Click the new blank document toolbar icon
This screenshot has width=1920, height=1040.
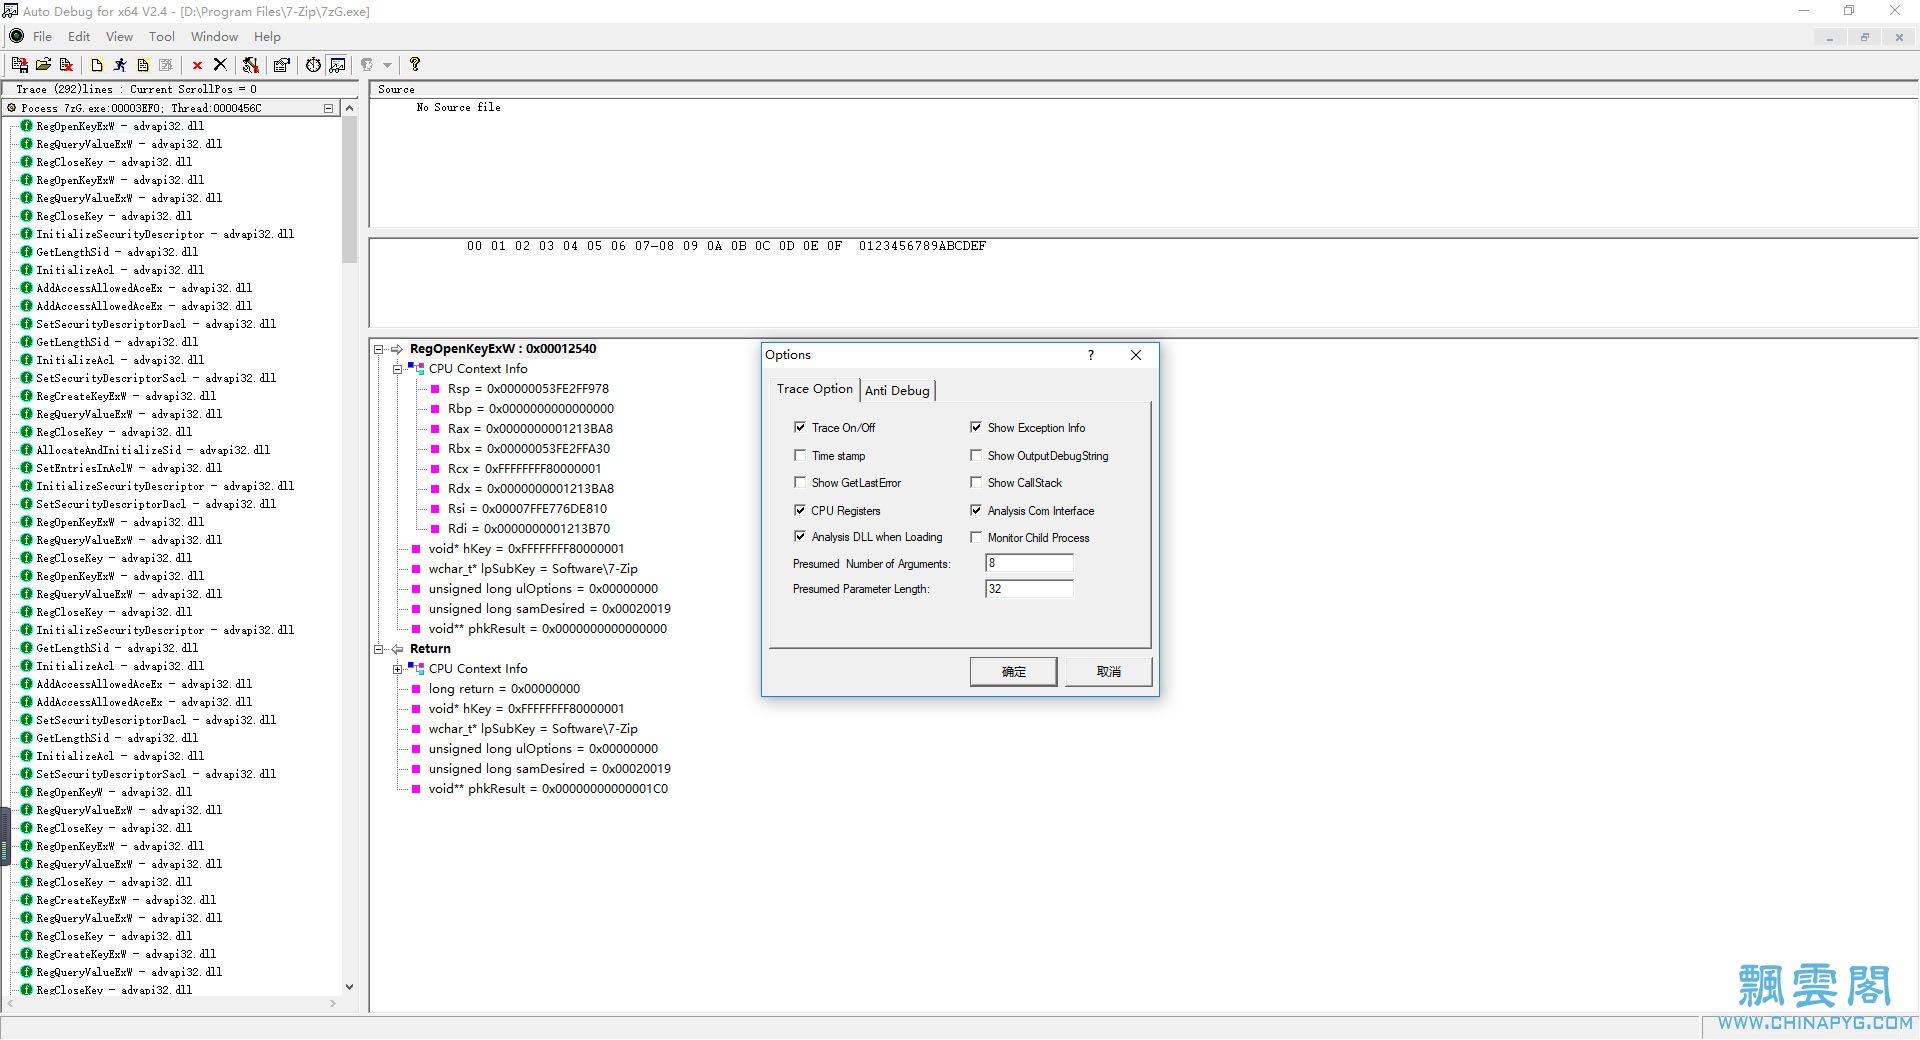[97, 65]
